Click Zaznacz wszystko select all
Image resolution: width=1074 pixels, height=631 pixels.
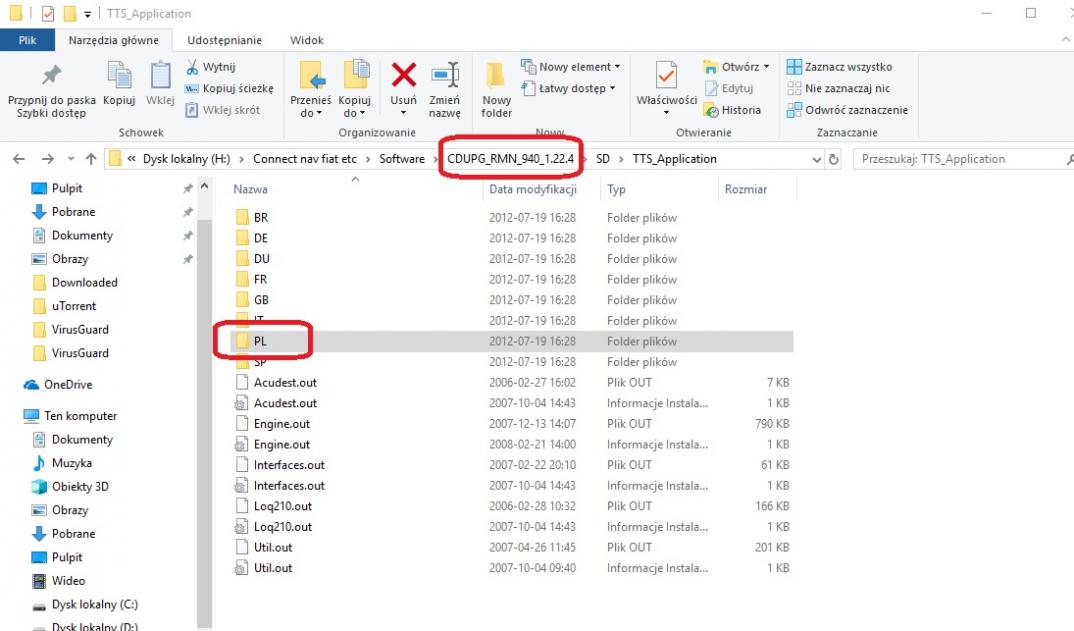point(840,66)
